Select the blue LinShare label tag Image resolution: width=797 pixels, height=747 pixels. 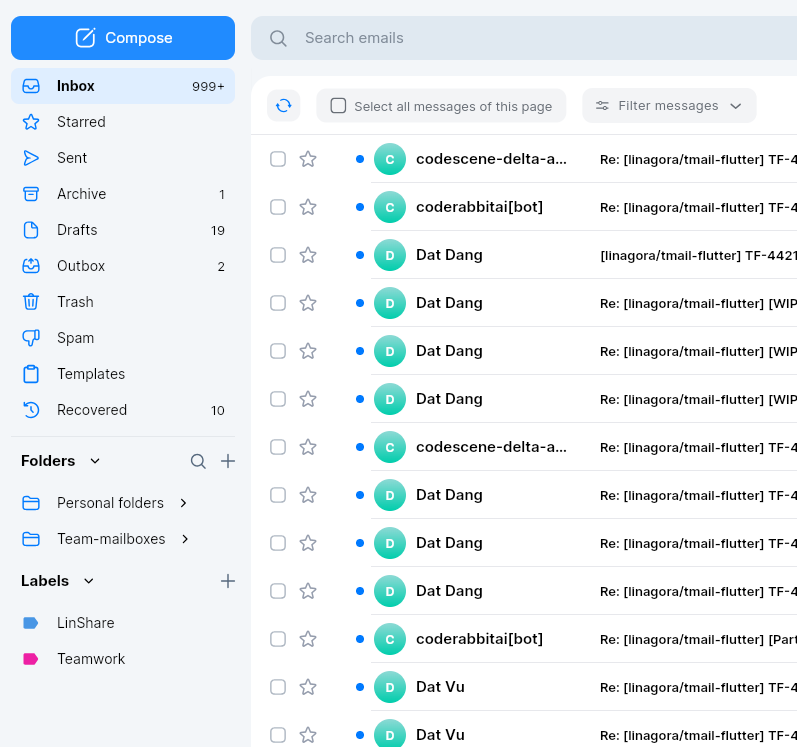coord(30,623)
